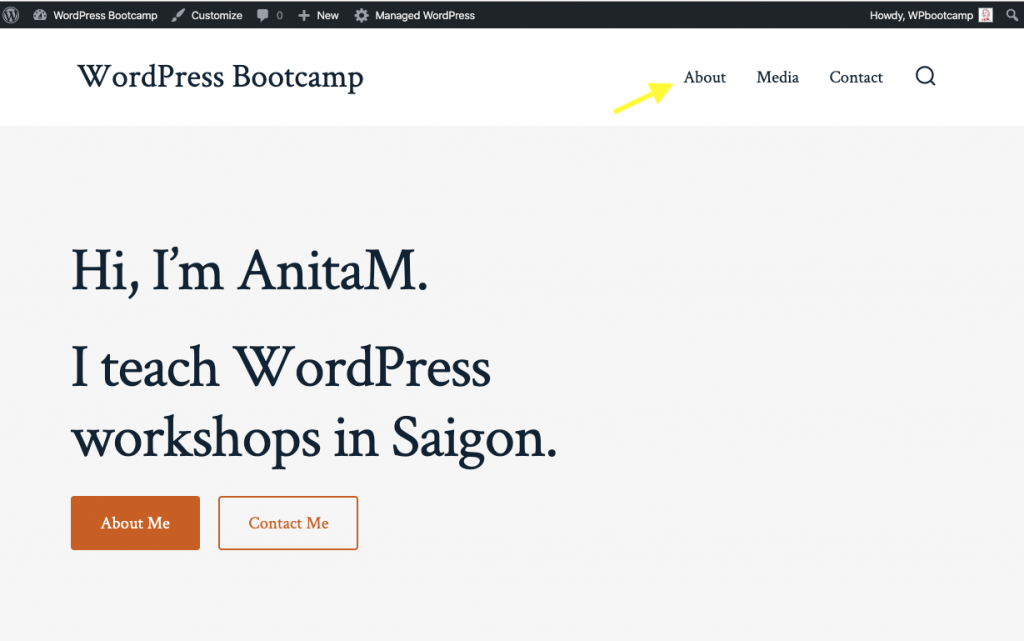Viewport: 1024px width, 641px height.
Task: Go to the Contact page
Action: pyautogui.click(x=856, y=77)
